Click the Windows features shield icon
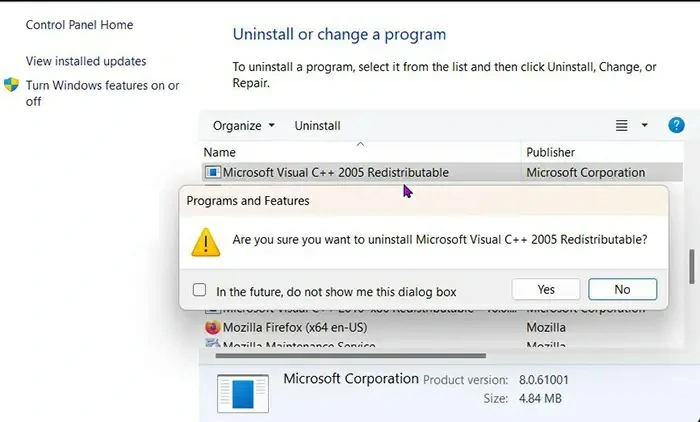 tap(12, 86)
